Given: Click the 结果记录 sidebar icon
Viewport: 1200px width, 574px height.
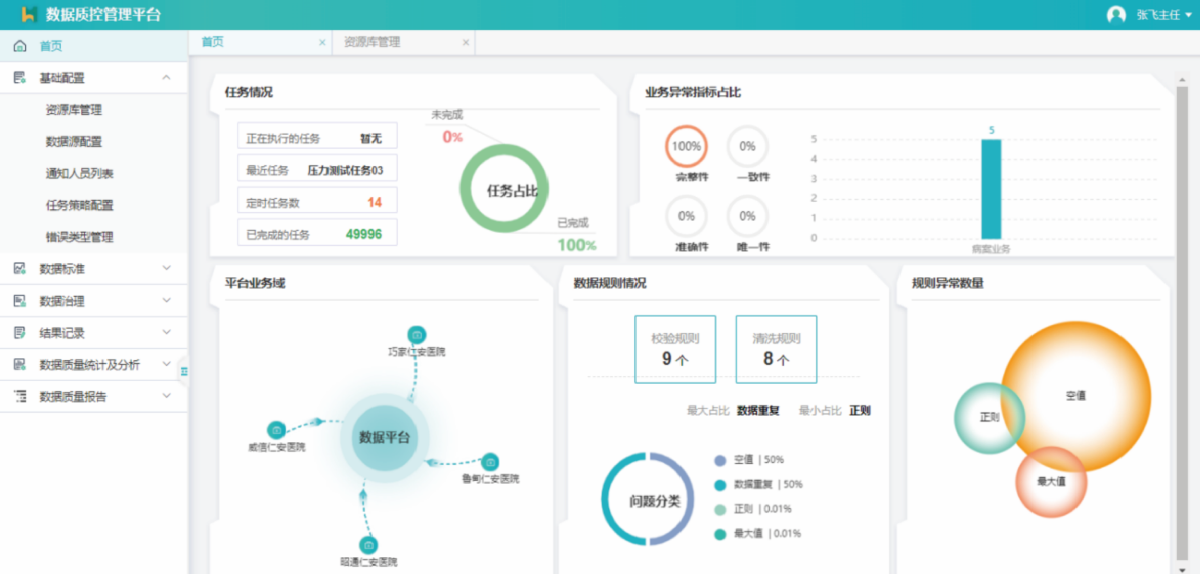Looking at the screenshot, I should point(20,333).
